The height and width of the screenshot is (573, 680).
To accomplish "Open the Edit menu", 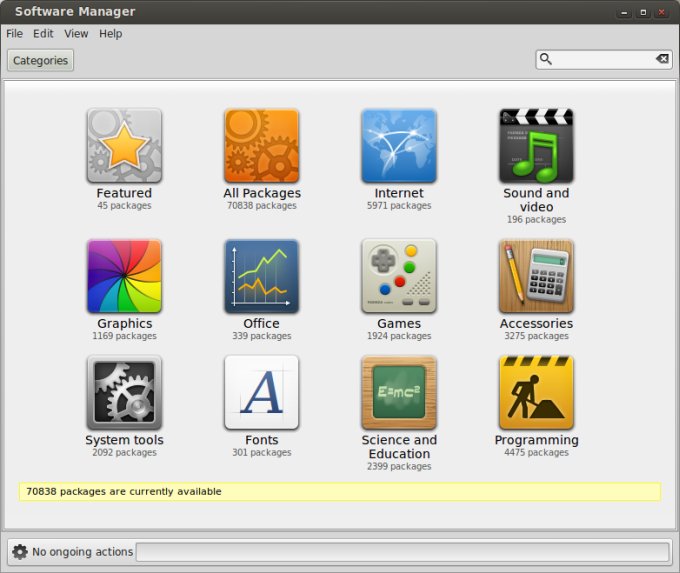I will pos(43,34).
